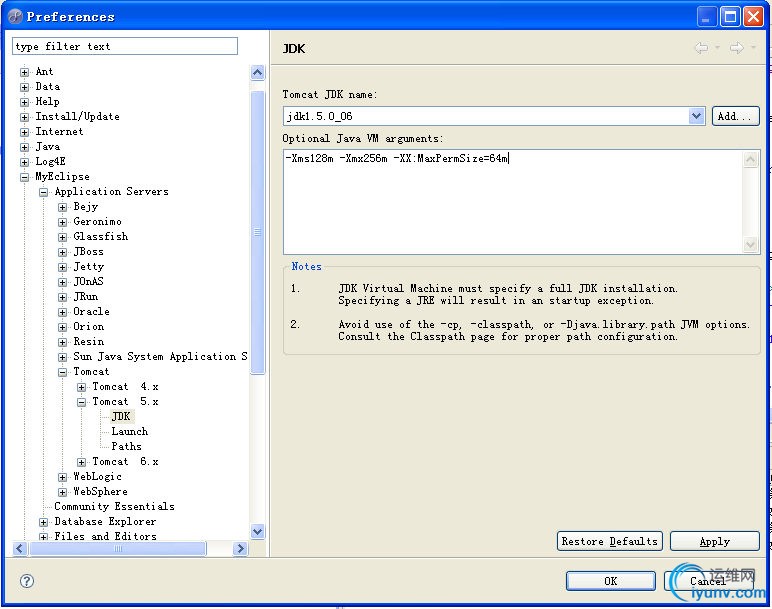Select Community Essentials in the tree

114,506
